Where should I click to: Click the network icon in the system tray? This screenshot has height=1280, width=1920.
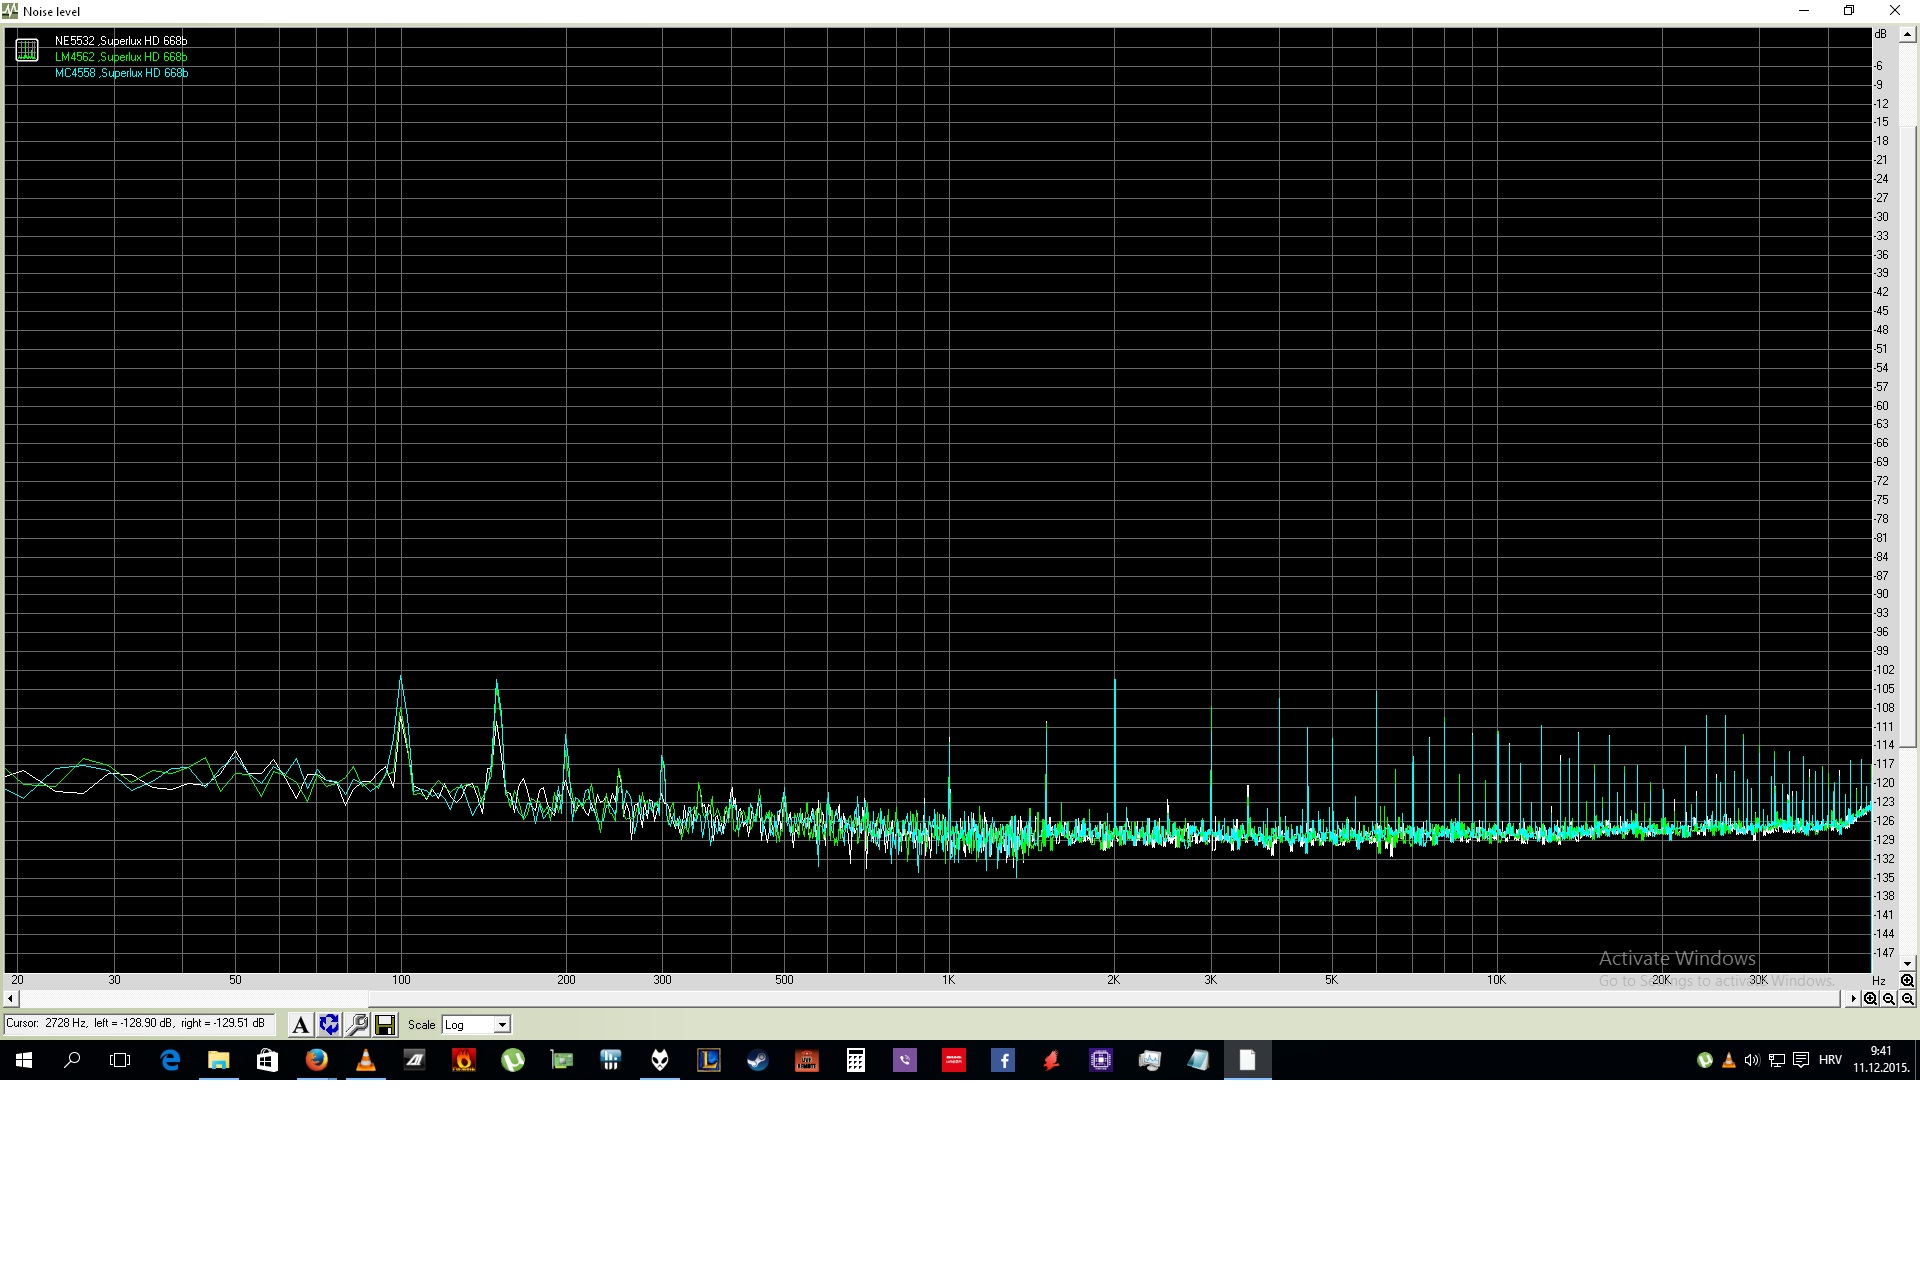1777,1060
